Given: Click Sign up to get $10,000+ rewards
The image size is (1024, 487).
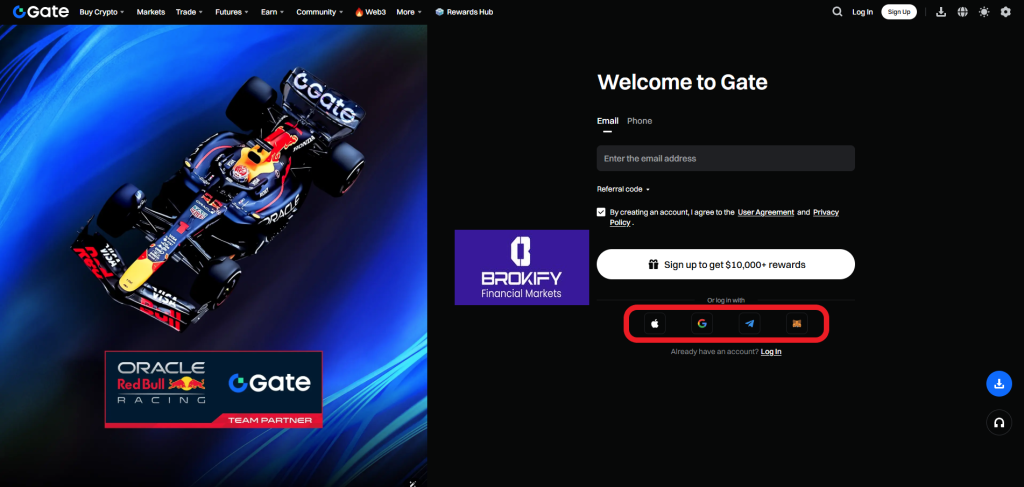Looking at the screenshot, I should 726,264.
